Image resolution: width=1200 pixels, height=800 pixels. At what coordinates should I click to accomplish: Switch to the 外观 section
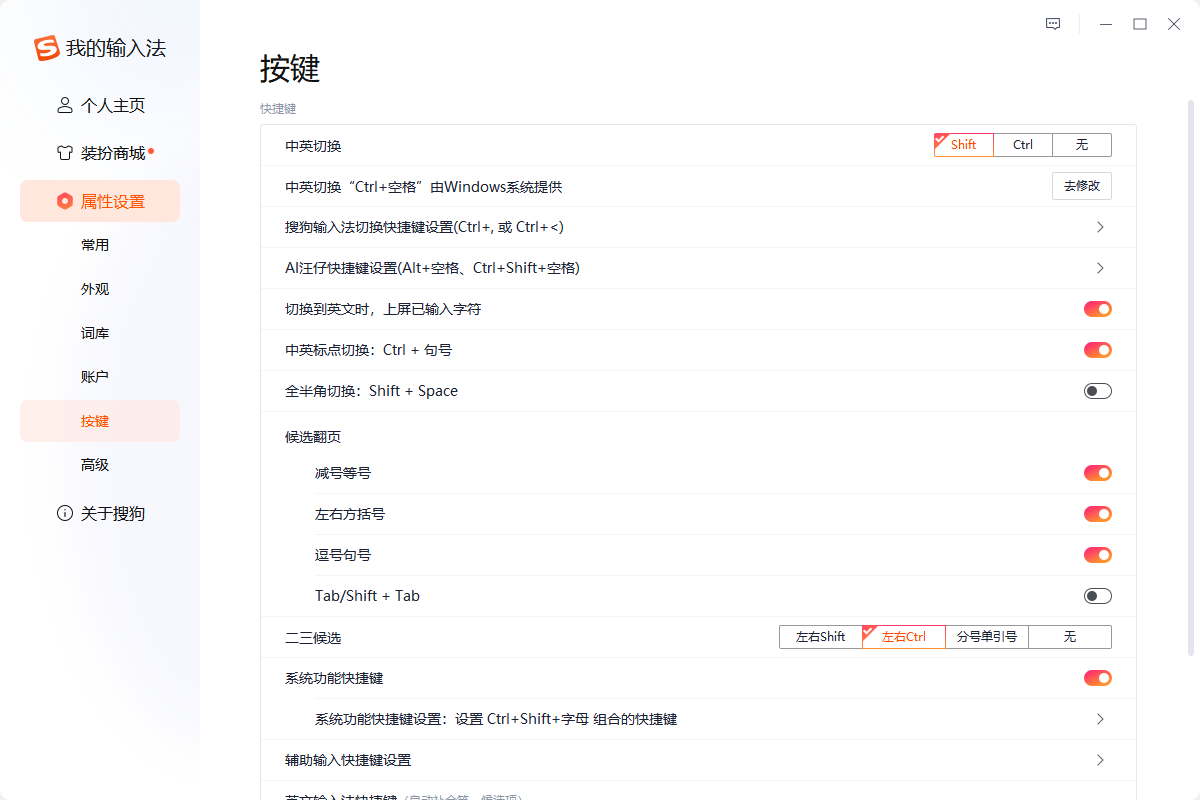pos(95,288)
